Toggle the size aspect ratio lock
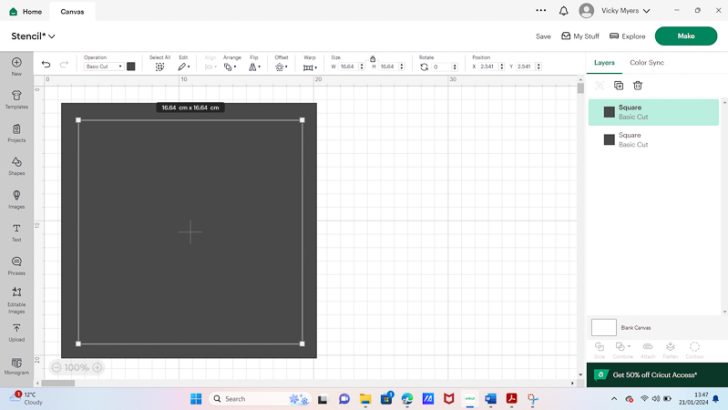 click(x=373, y=58)
